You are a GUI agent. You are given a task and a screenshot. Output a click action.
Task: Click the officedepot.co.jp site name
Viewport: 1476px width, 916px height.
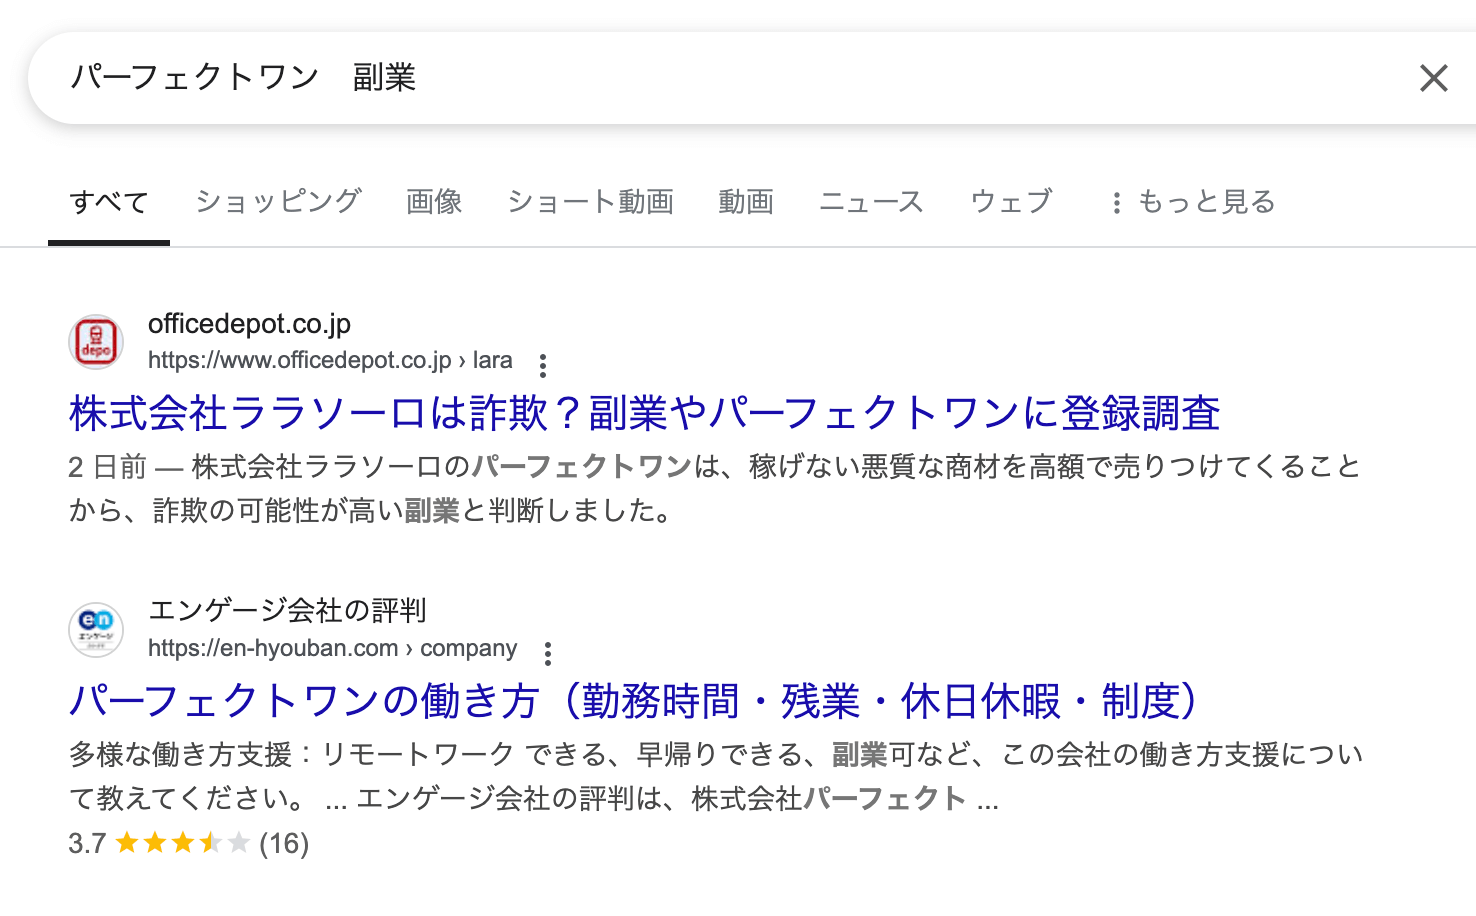pos(249,324)
